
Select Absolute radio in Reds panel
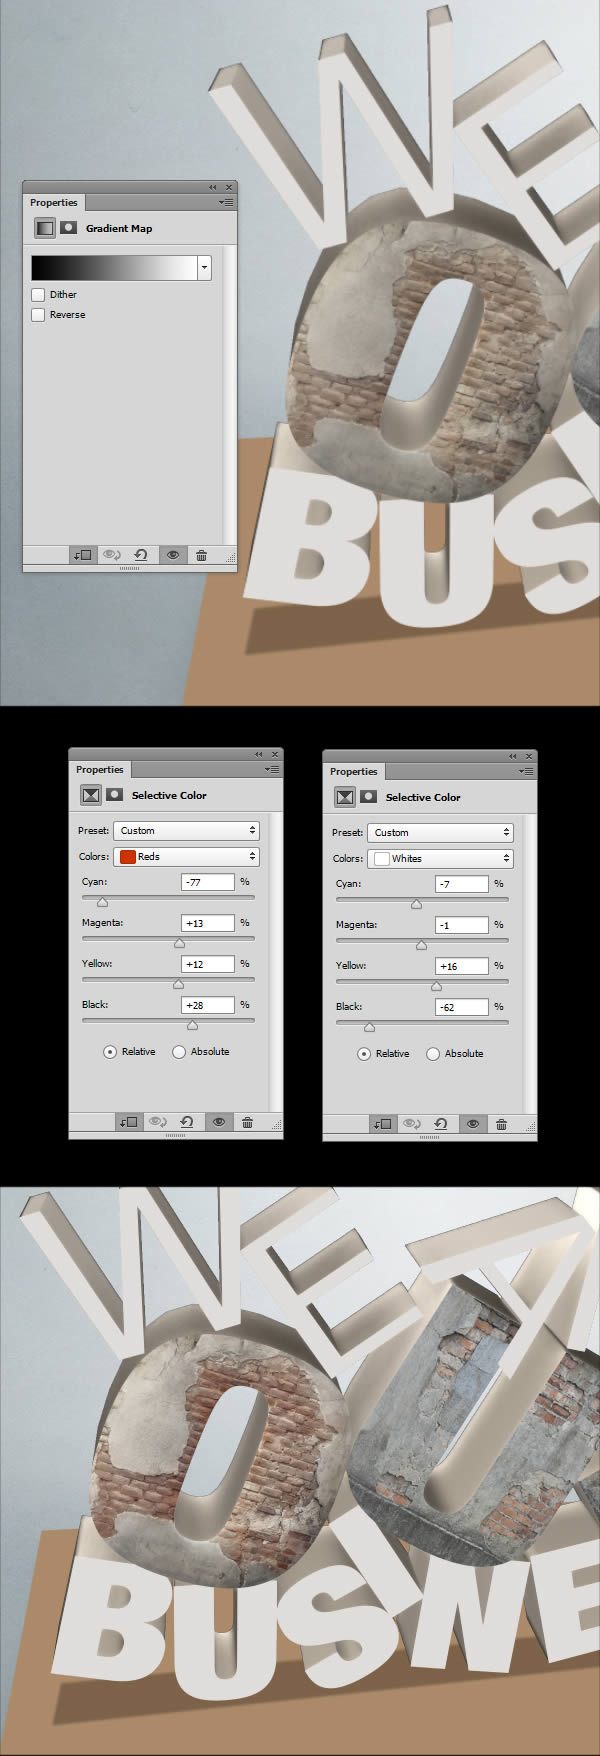179,1051
